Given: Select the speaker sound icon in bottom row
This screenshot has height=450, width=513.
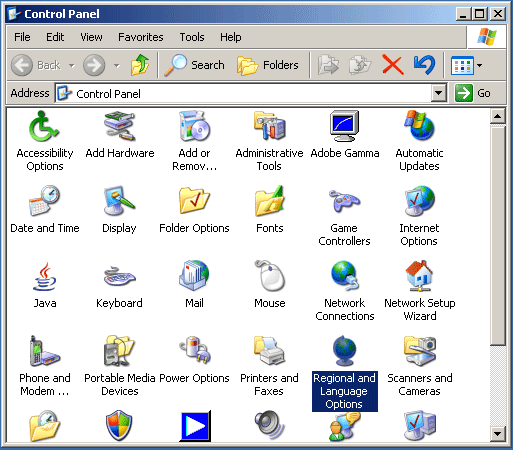Looking at the screenshot, I should click(x=269, y=425).
